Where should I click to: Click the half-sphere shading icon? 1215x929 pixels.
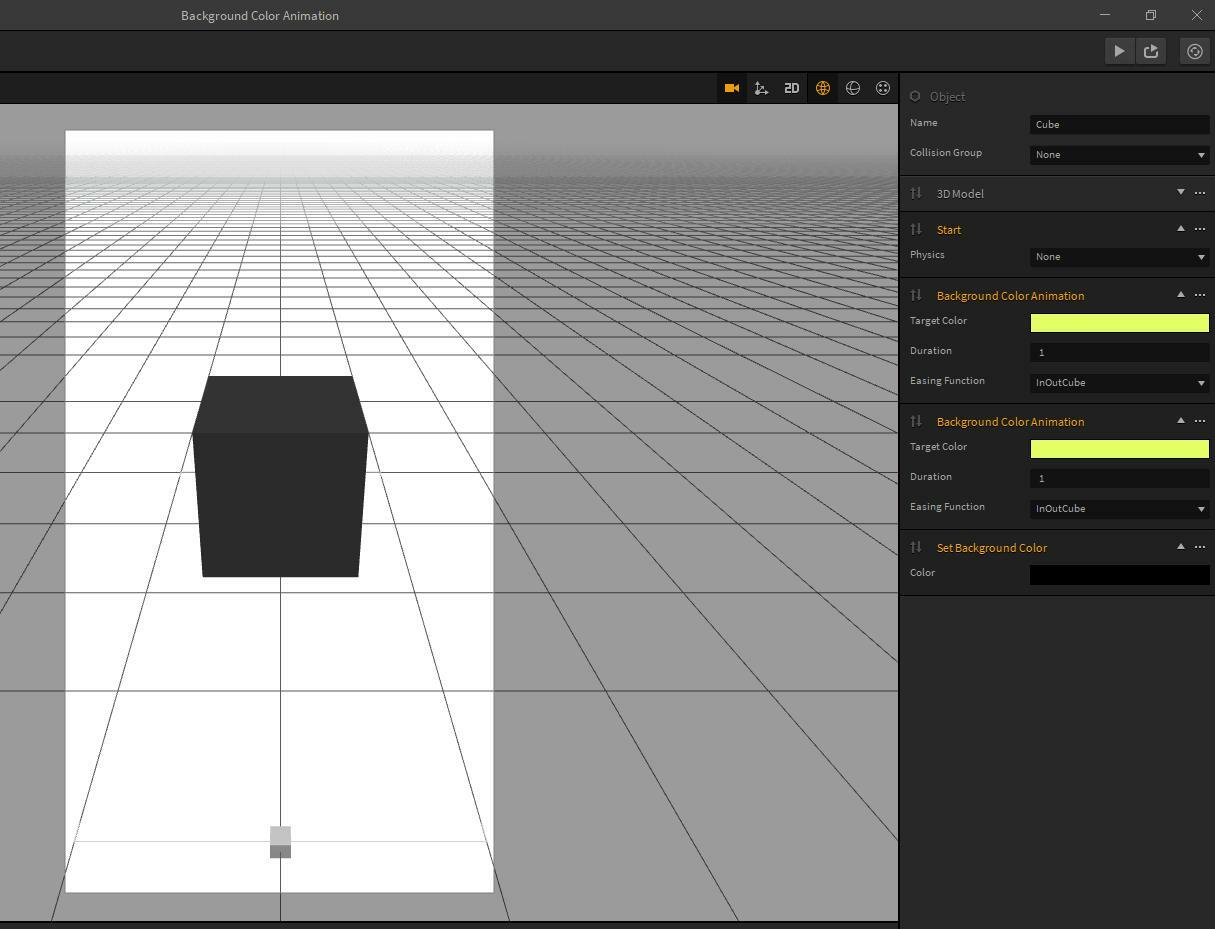[x=853, y=88]
